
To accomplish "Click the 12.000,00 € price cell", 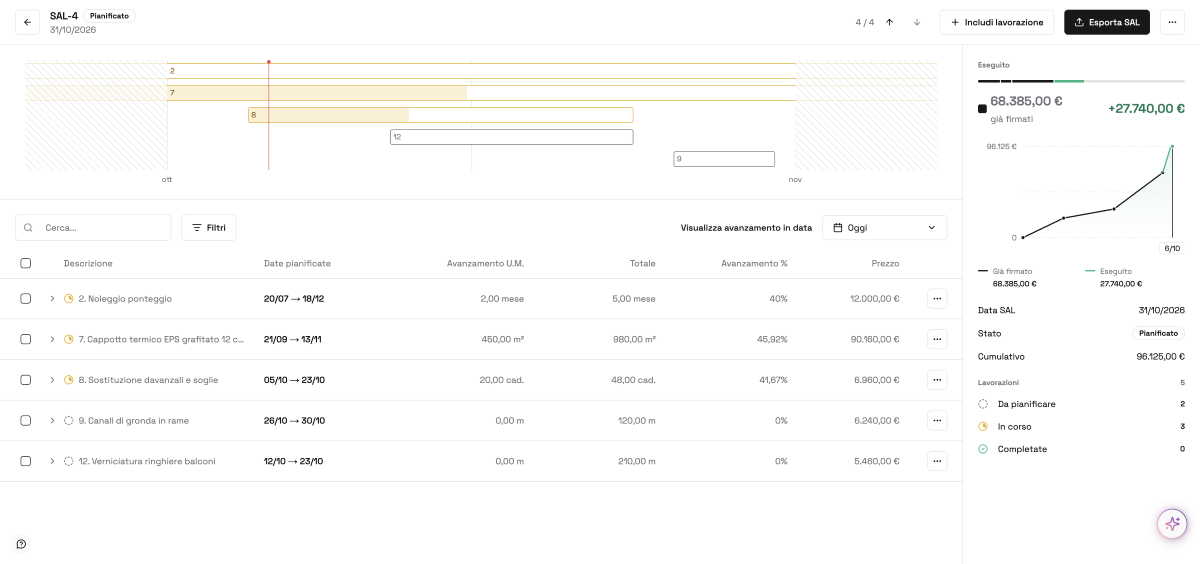I will (874, 298).
